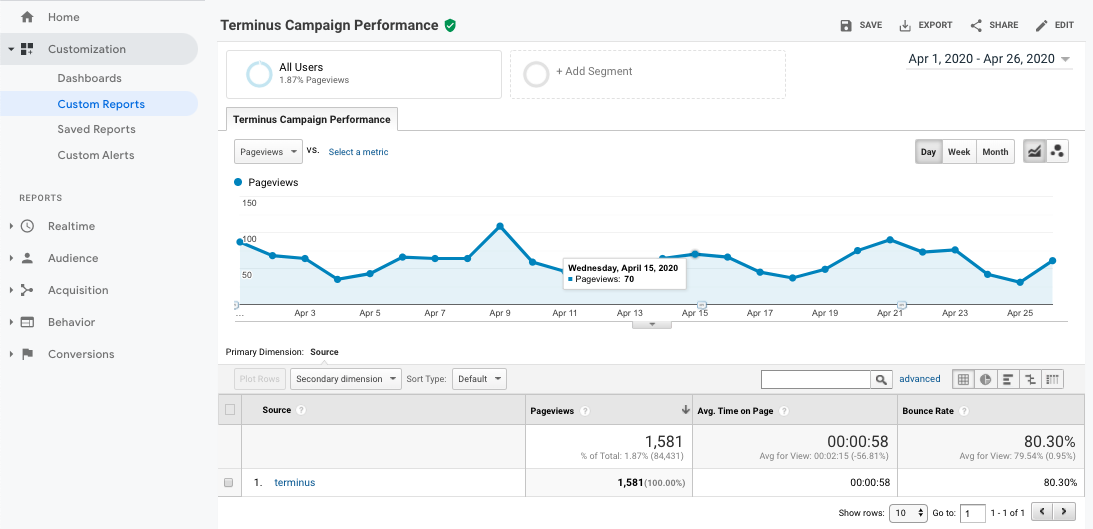Expand the Audience reports arrow

coord(11,259)
